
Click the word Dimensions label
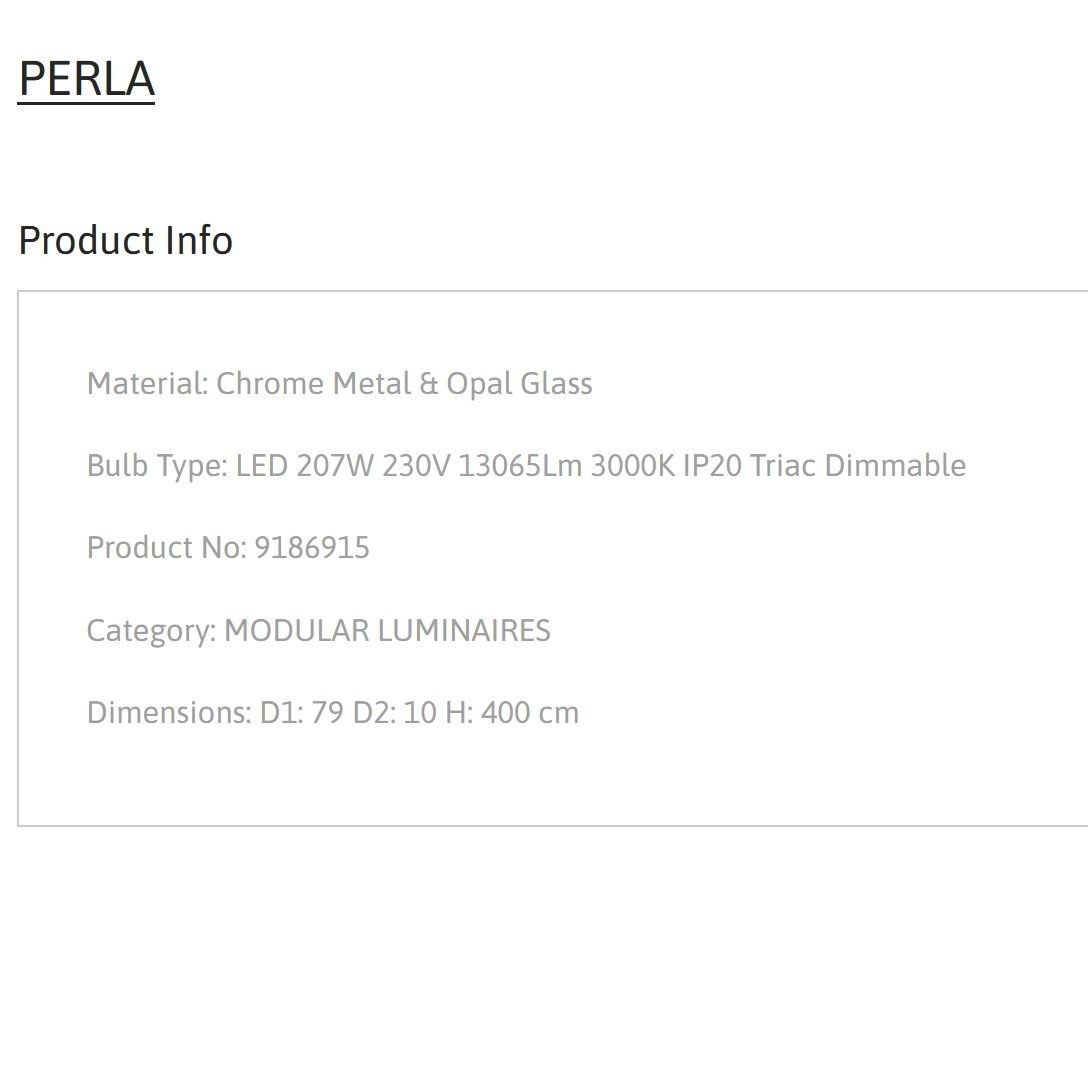tap(169, 713)
